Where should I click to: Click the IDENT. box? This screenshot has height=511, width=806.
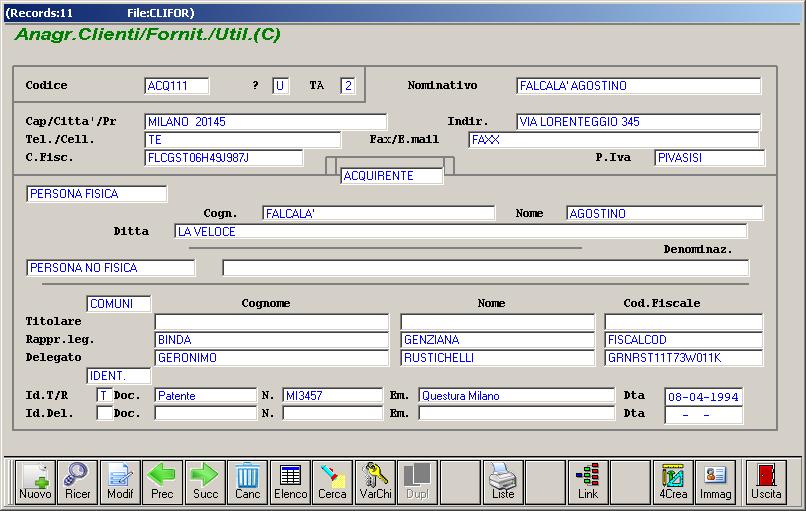[119, 376]
